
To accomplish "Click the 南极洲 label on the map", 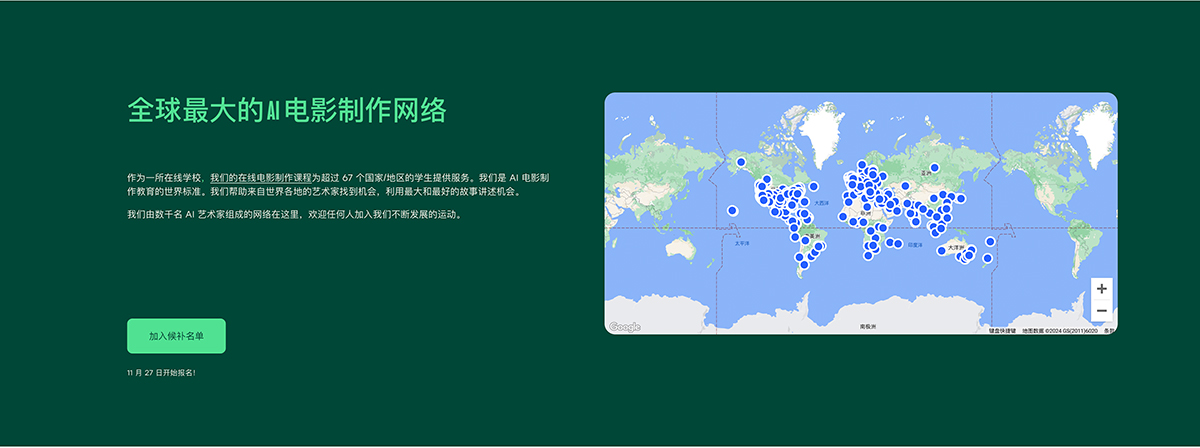I will (867, 326).
